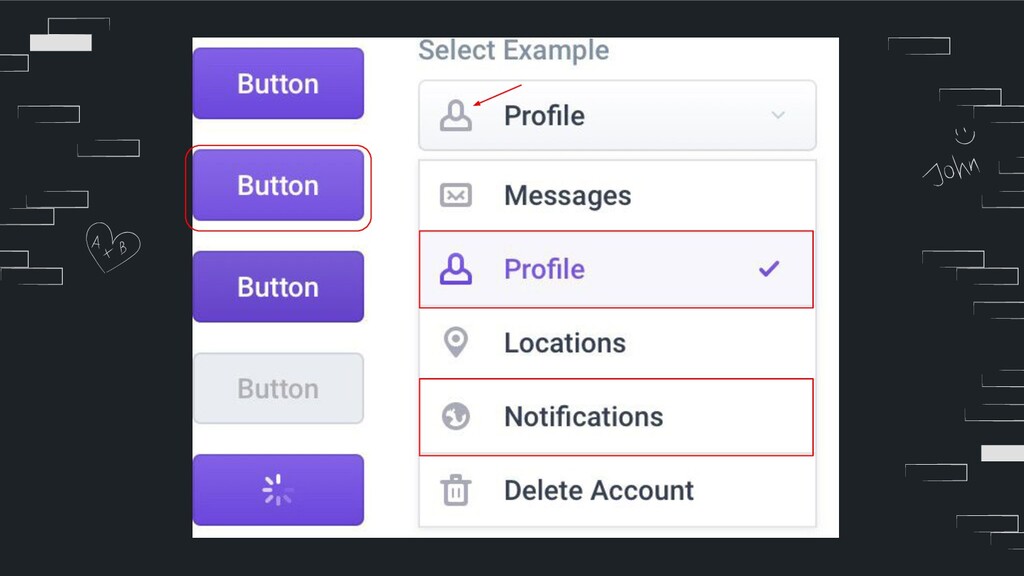Viewport: 1024px width, 576px height.
Task: Click the Select Example heading label
Action: tap(513, 50)
